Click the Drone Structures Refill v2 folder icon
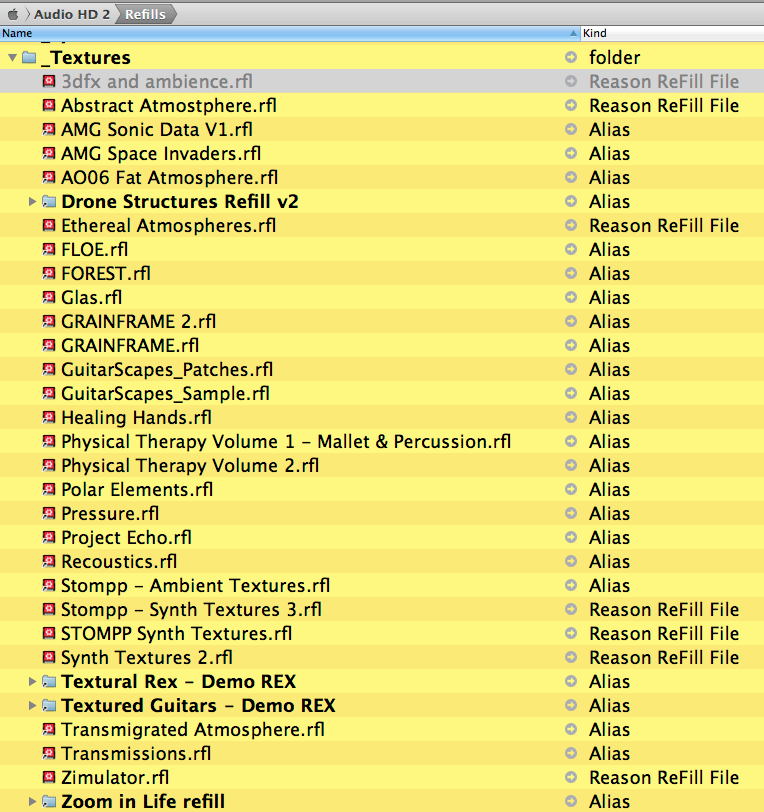 point(49,201)
